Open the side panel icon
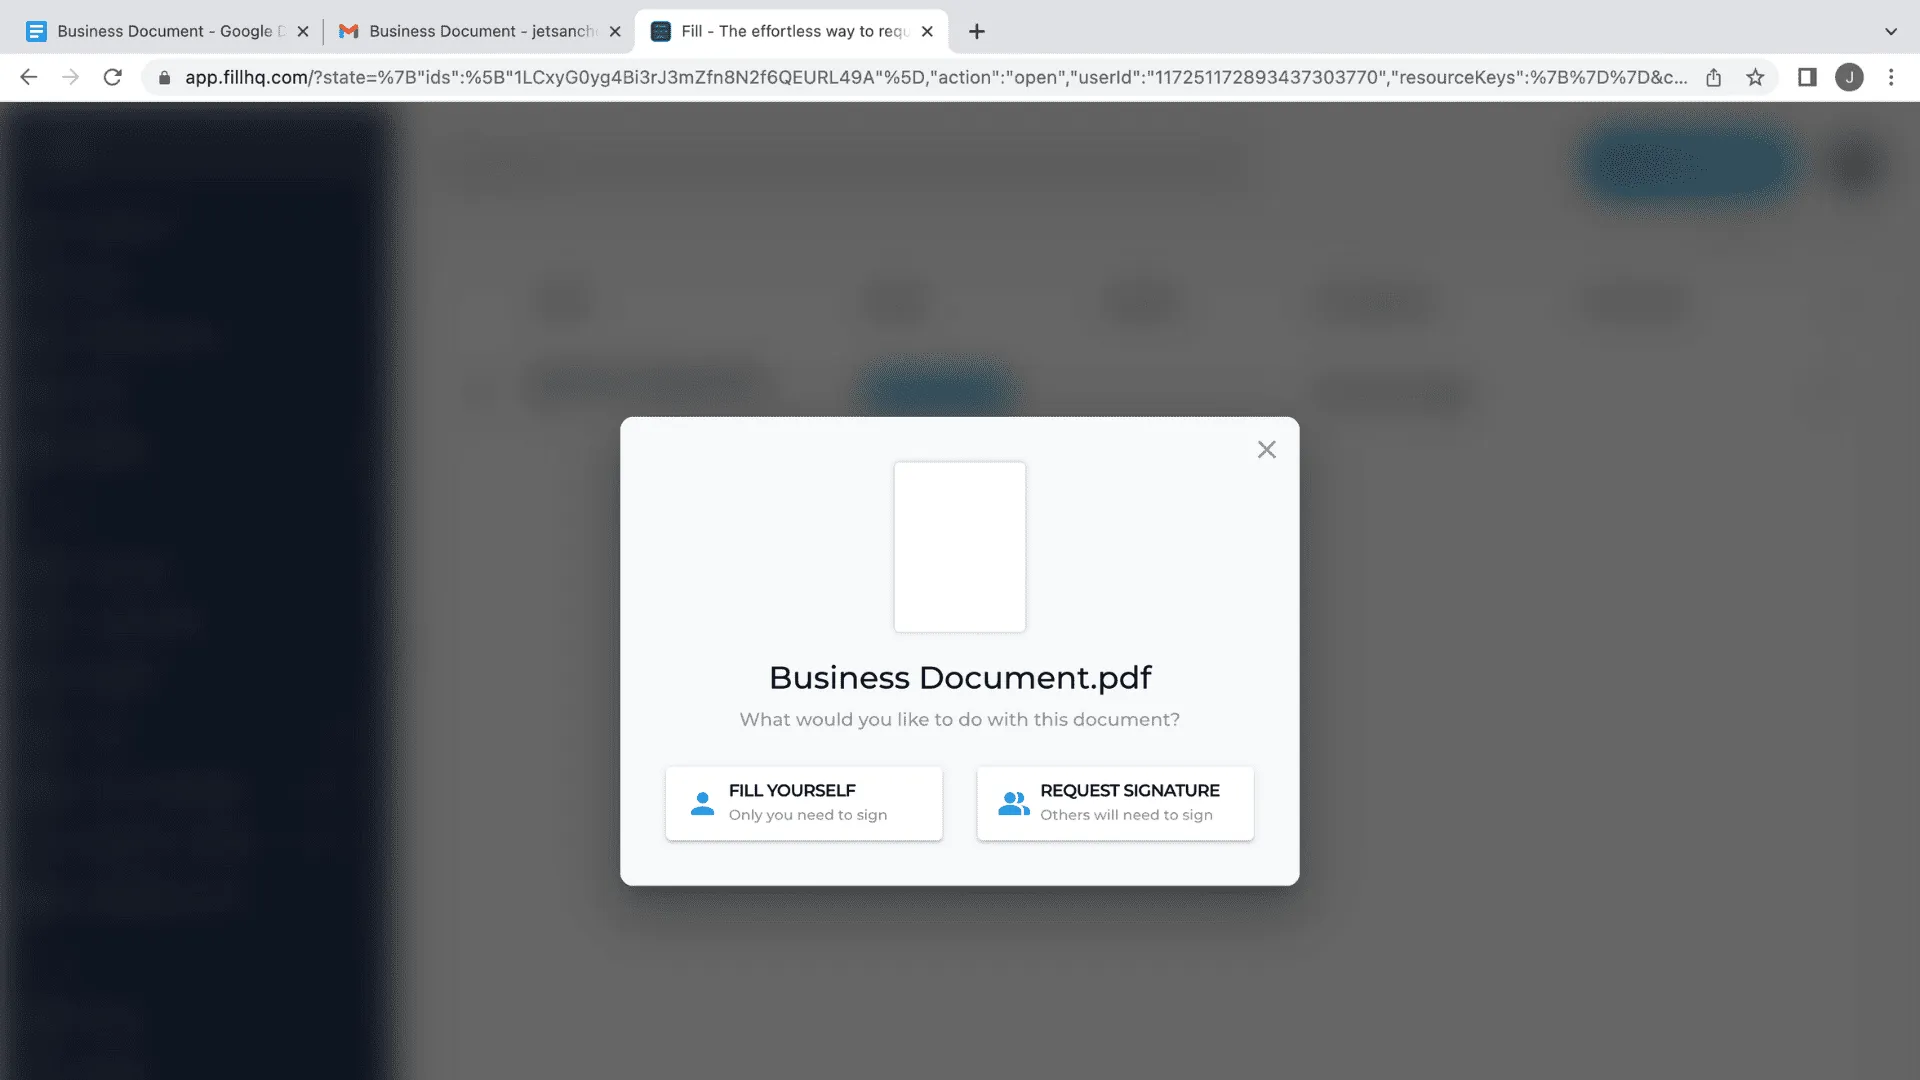The height and width of the screenshot is (1080, 1920). (x=1807, y=77)
